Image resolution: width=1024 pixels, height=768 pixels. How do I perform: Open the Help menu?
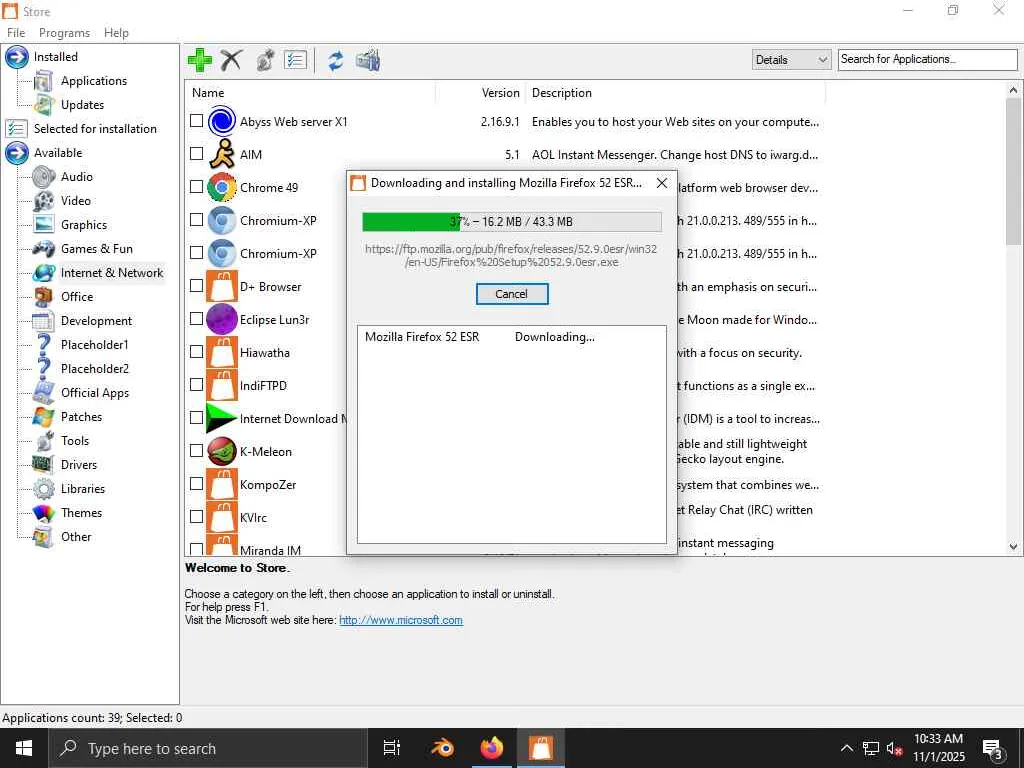116,33
